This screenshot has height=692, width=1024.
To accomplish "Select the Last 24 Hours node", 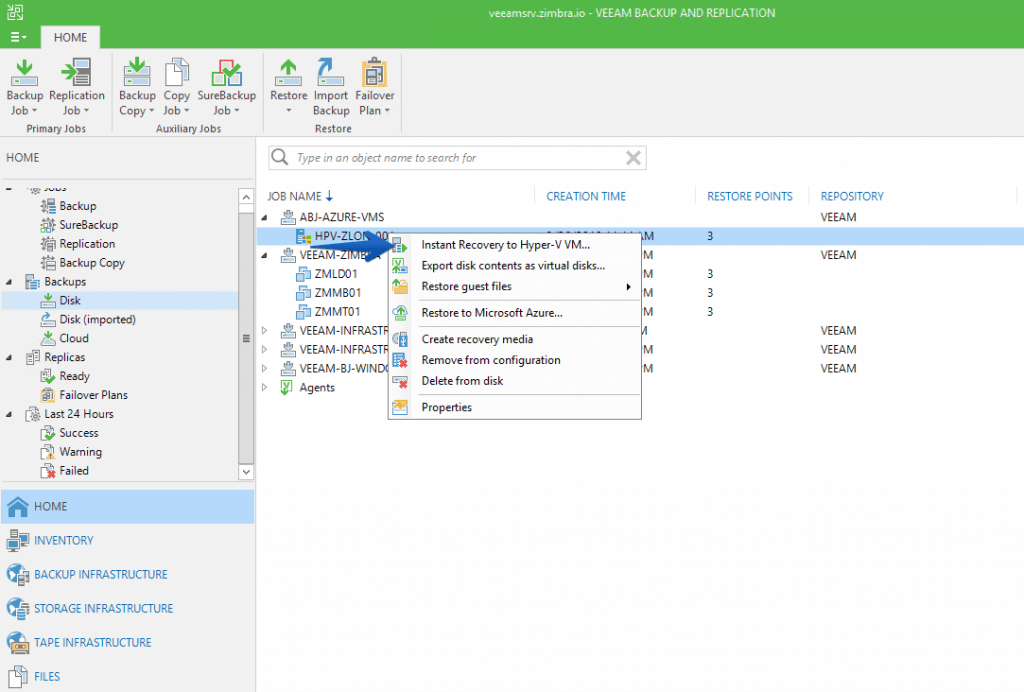I will click(x=78, y=414).
